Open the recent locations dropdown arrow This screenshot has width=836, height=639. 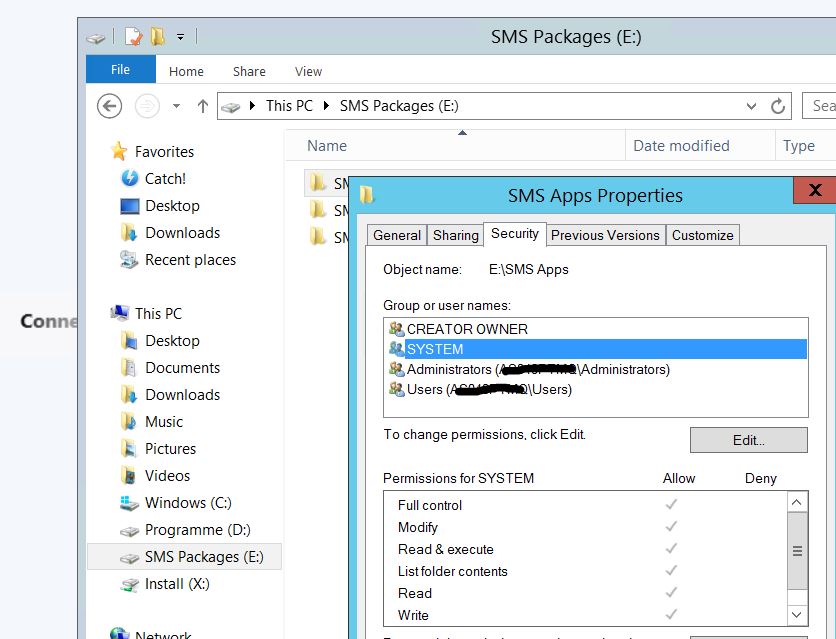pos(176,106)
